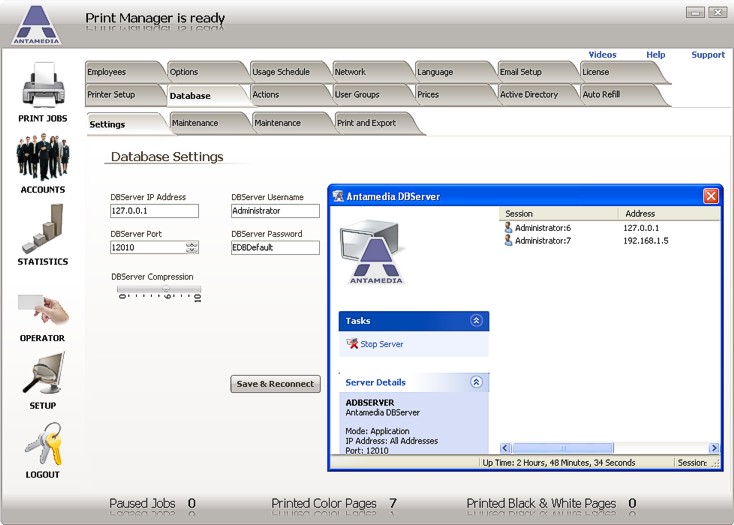The height and width of the screenshot is (525, 734).
Task: Open the Network tab
Action: tap(373, 72)
